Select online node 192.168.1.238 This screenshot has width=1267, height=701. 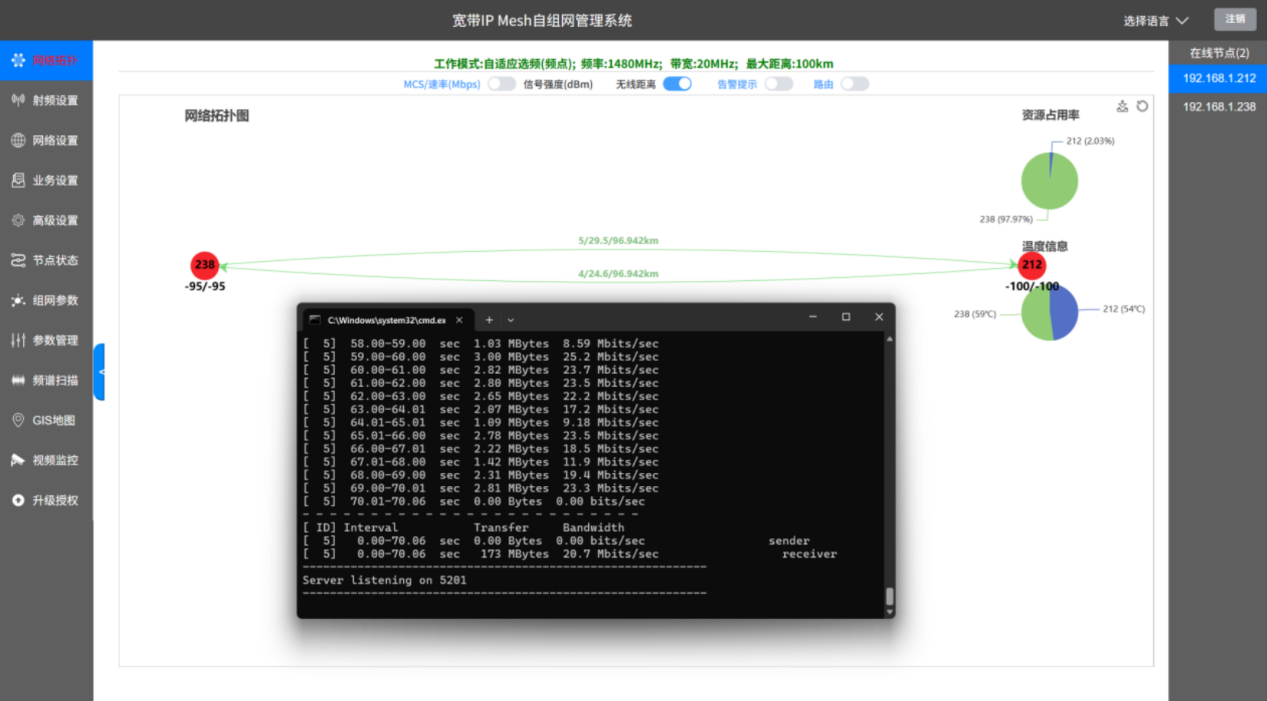point(1218,106)
